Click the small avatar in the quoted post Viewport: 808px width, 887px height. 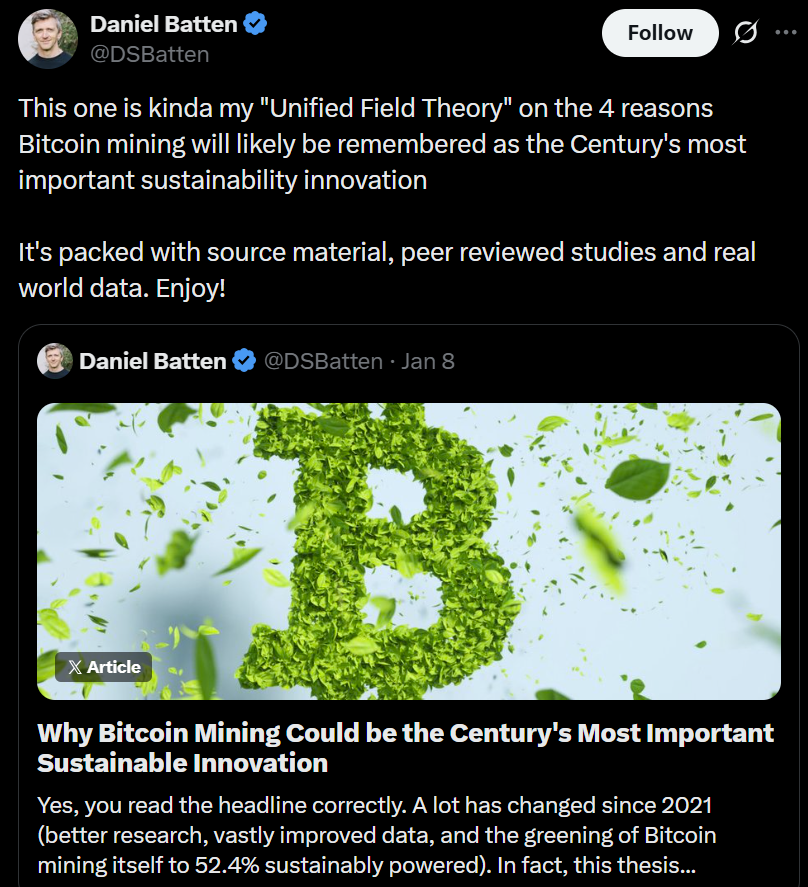click(55, 361)
